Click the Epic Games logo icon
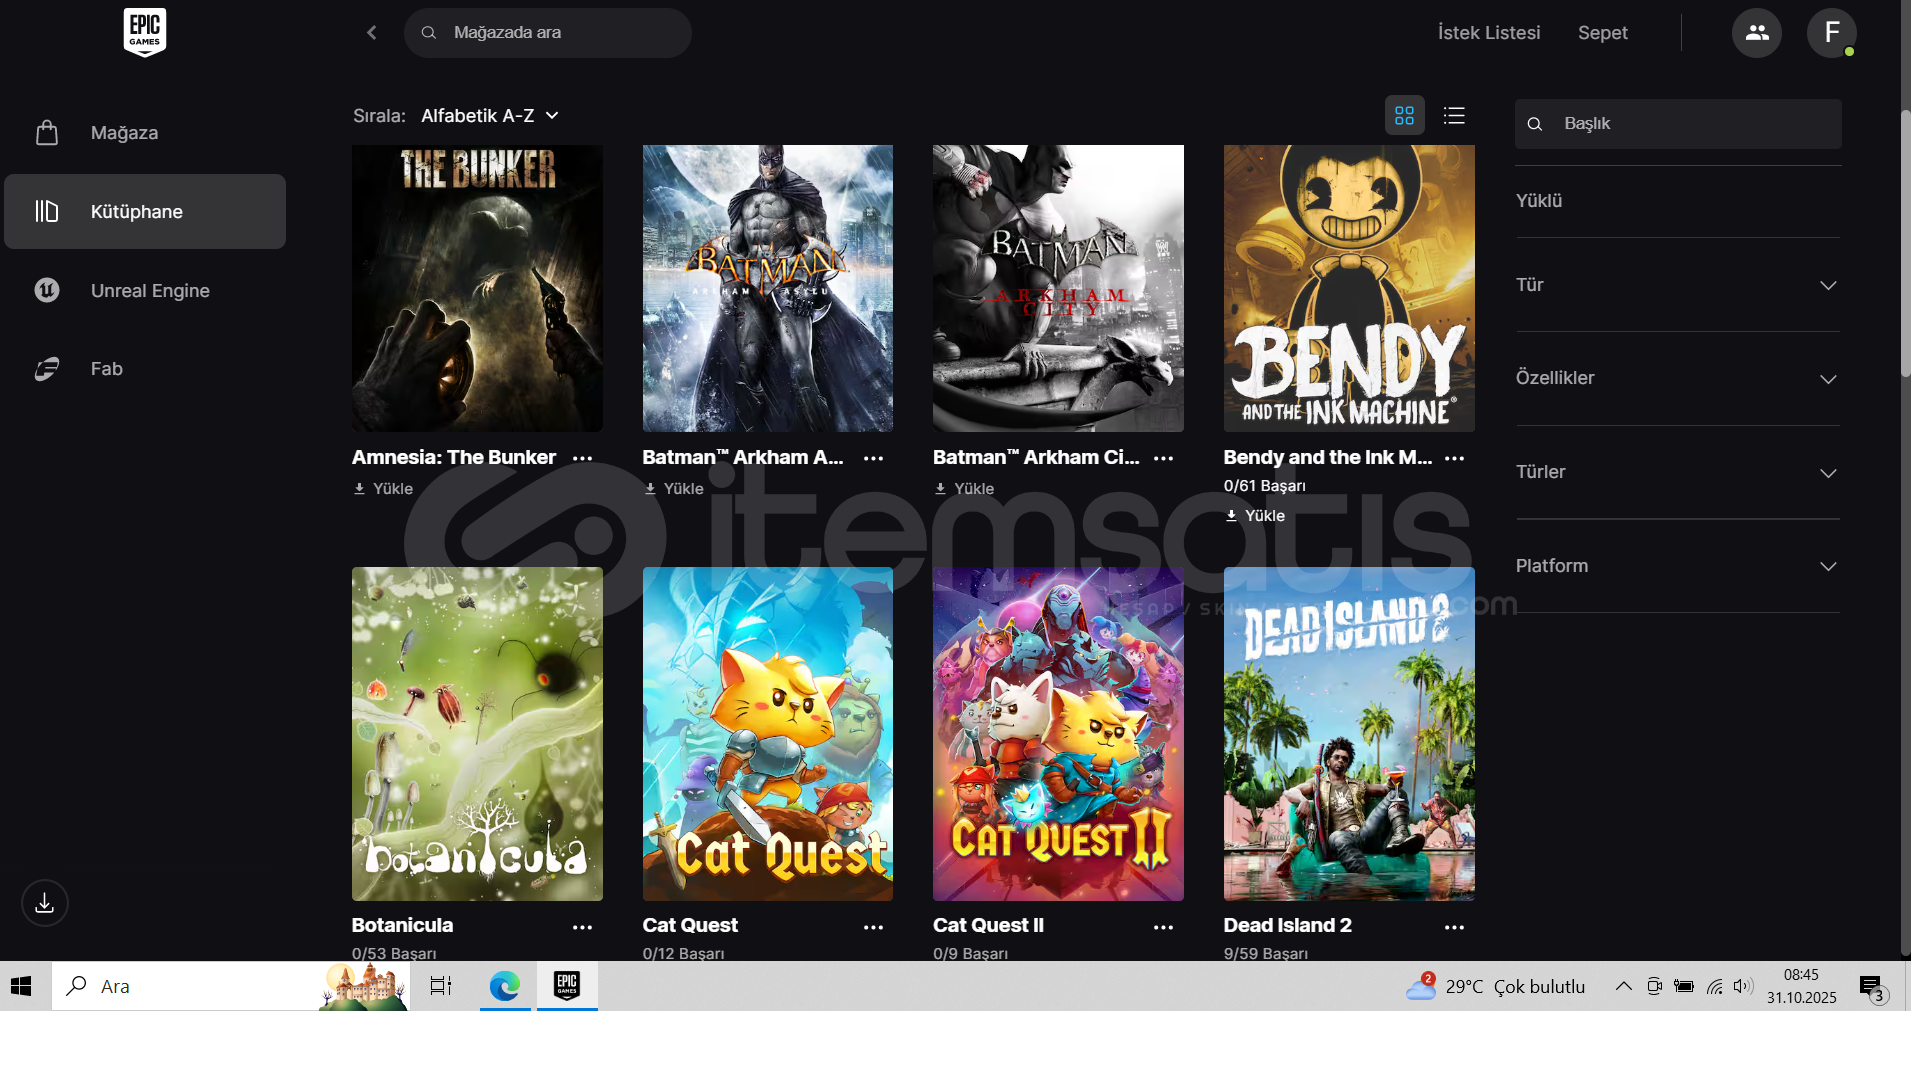Viewport: 1920px width, 1080px height. 145,32
